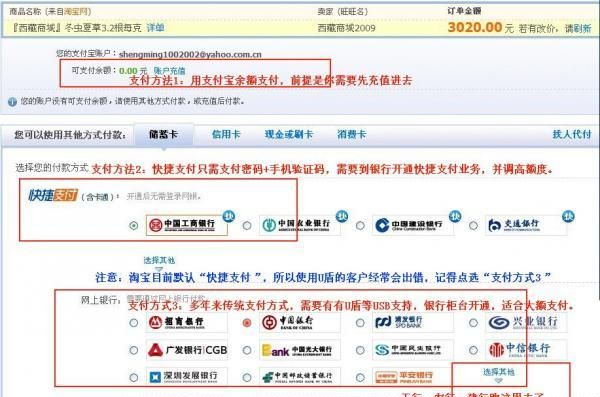This screenshot has width=600, height=397.
Task: Click the 浦发银行 SPD Bank logo
Action: tap(413, 322)
